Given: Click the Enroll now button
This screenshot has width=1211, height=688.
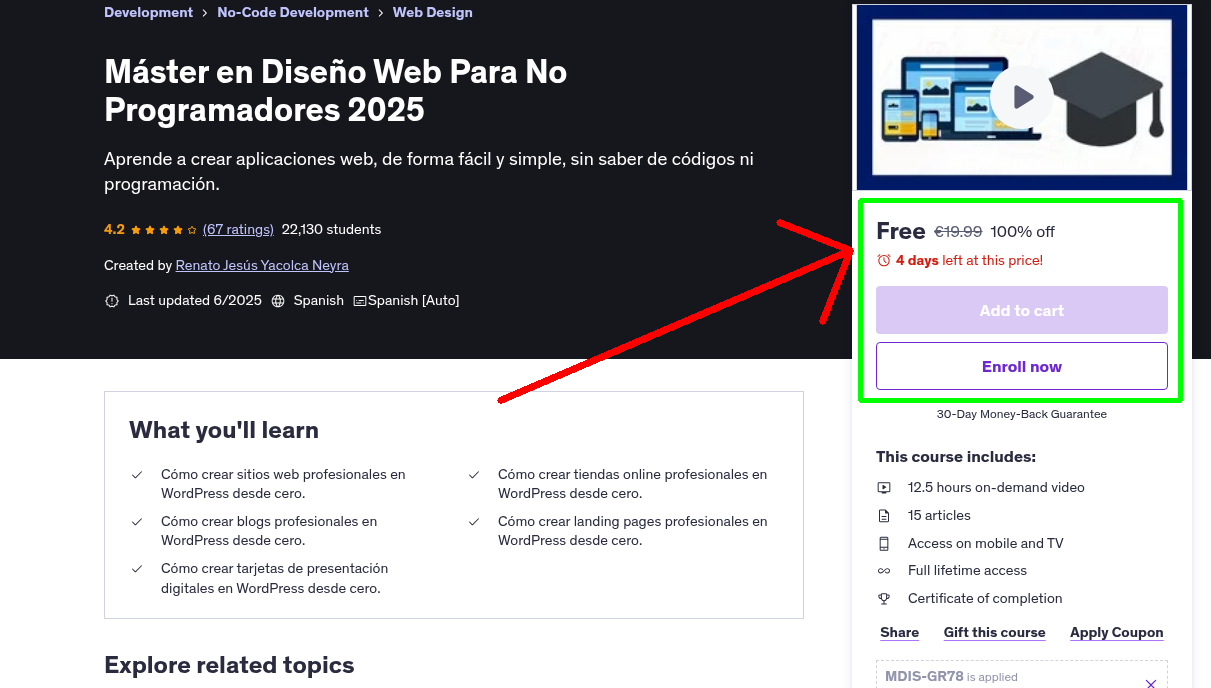Looking at the screenshot, I should point(1022,366).
